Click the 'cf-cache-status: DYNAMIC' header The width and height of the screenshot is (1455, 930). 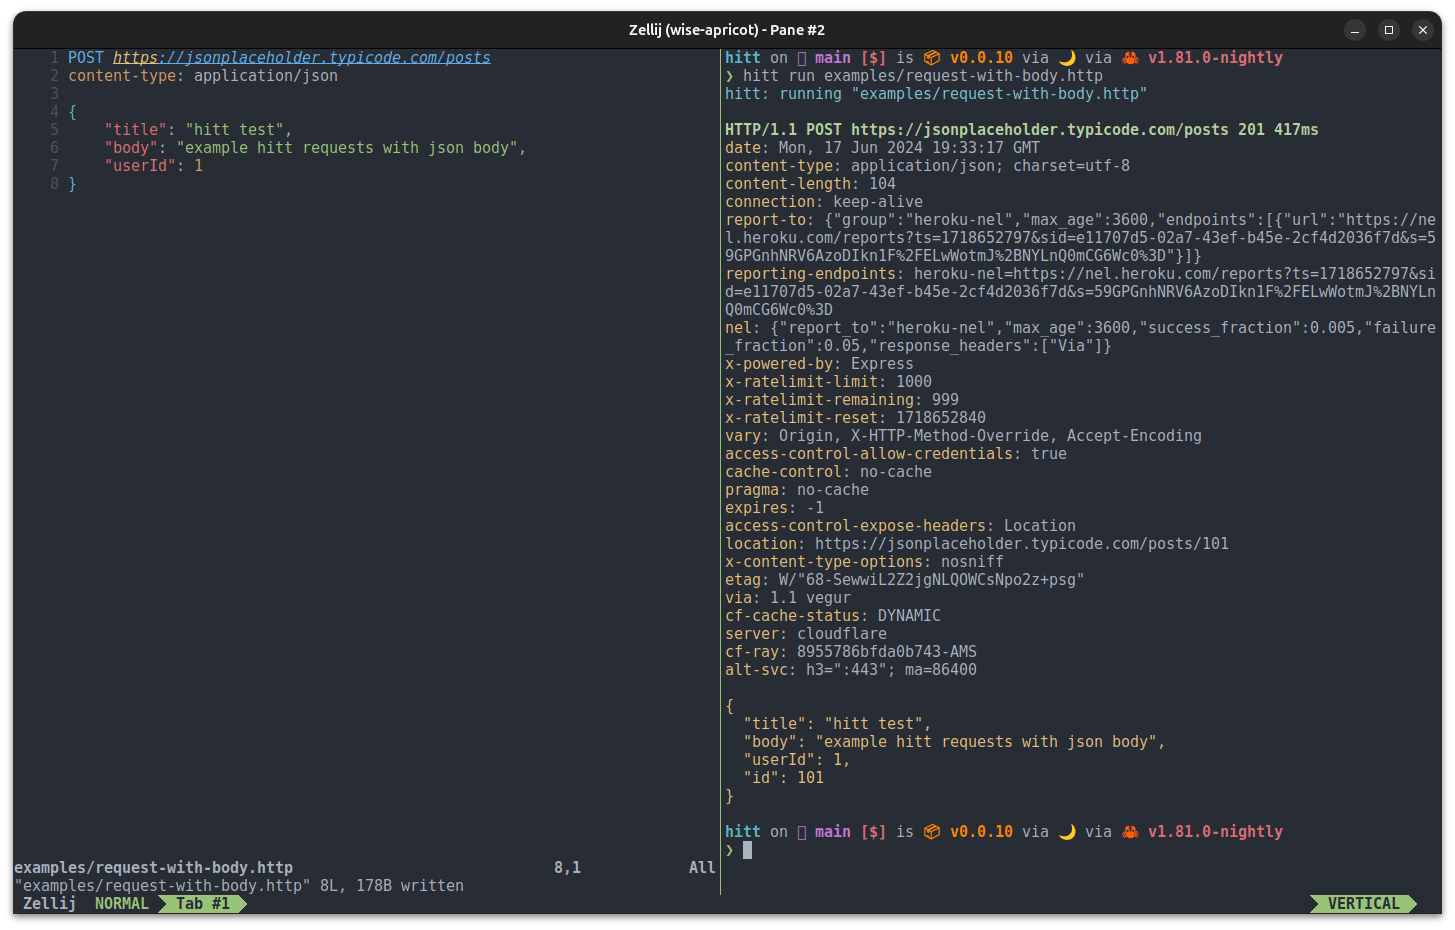pyautogui.click(x=833, y=616)
